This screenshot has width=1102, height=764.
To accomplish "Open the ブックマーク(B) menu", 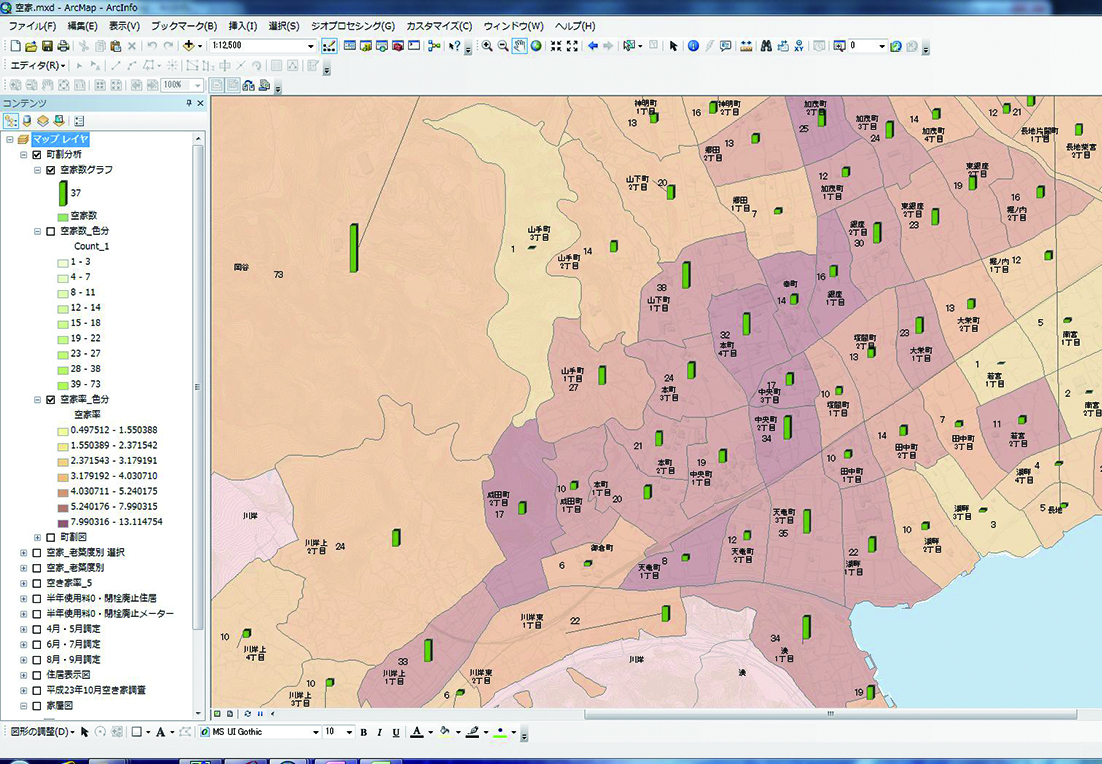I will coord(184,25).
